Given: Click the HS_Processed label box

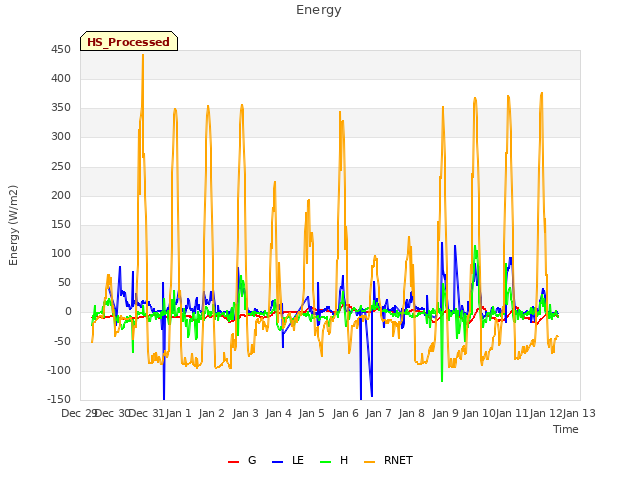Looking at the screenshot, I should (x=129, y=41).
